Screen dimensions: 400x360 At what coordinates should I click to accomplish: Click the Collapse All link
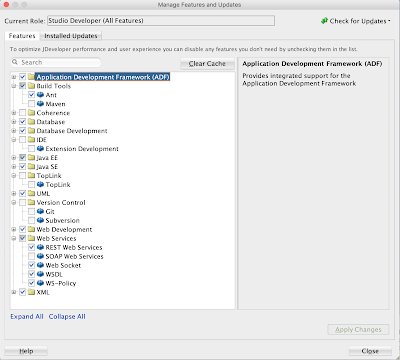pyautogui.click(x=67, y=317)
